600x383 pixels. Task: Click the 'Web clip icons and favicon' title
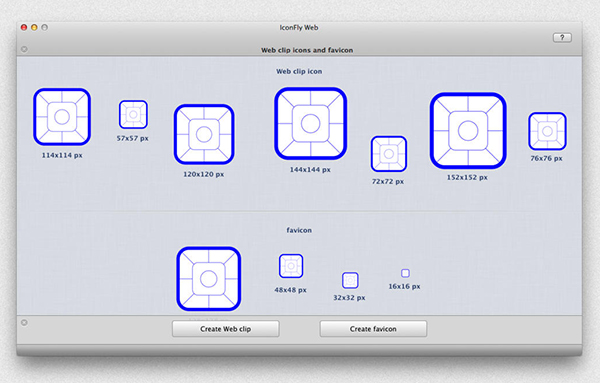coord(307,50)
